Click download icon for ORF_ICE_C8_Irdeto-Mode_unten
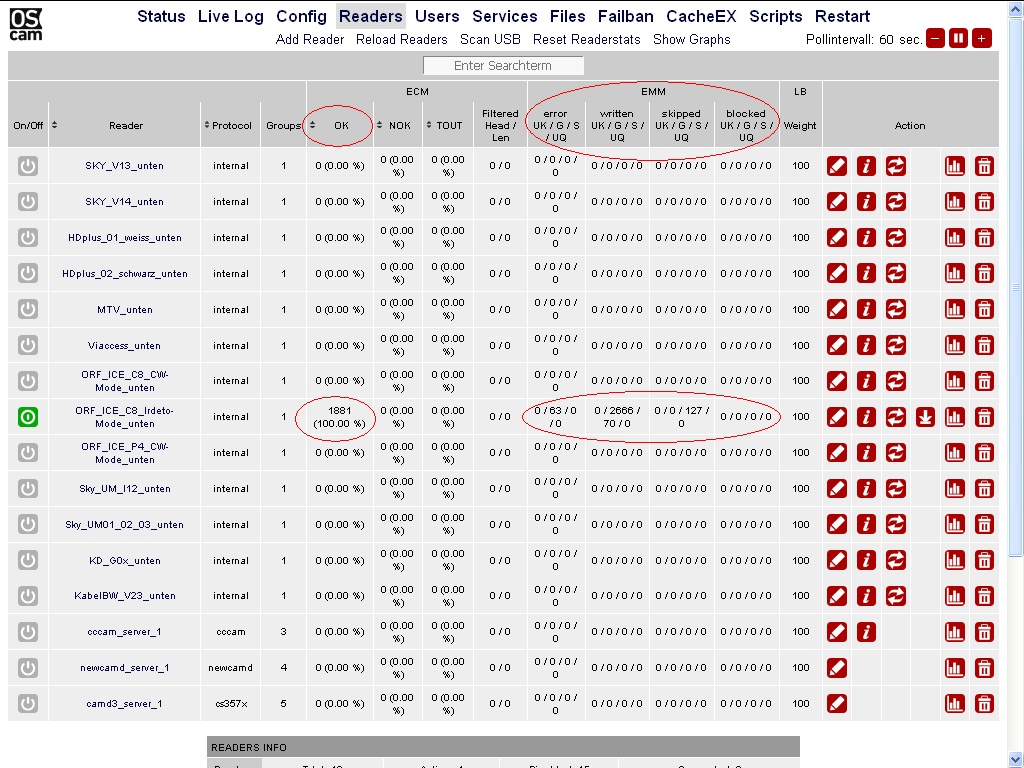This screenshot has width=1024, height=768. 925,417
